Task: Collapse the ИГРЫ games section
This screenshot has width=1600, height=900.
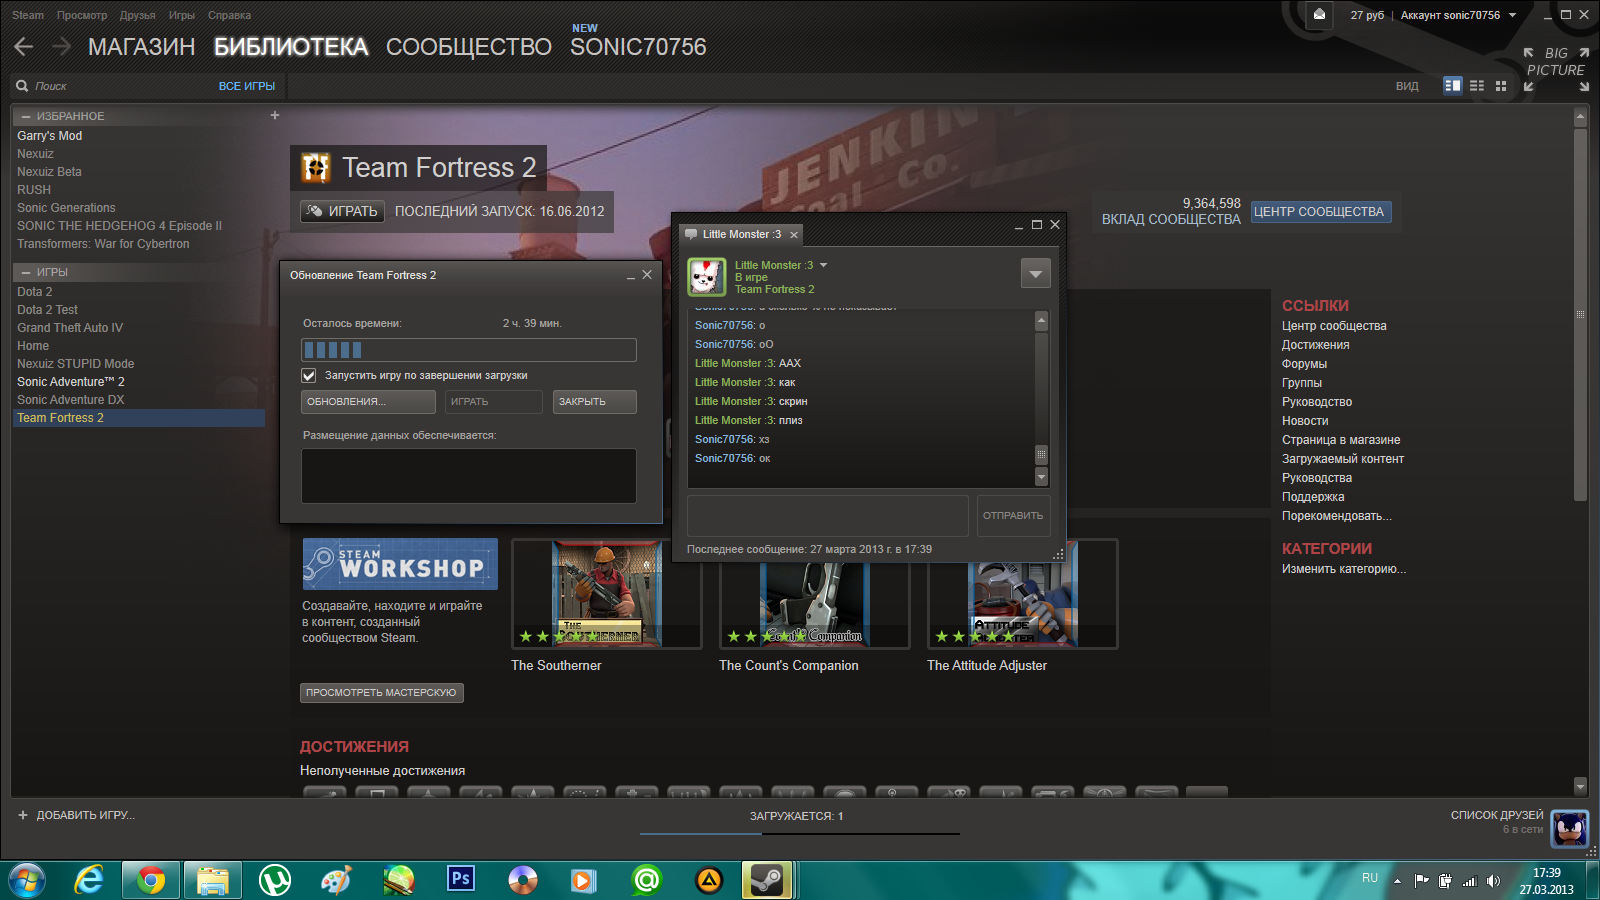Action: tap(26, 273)
